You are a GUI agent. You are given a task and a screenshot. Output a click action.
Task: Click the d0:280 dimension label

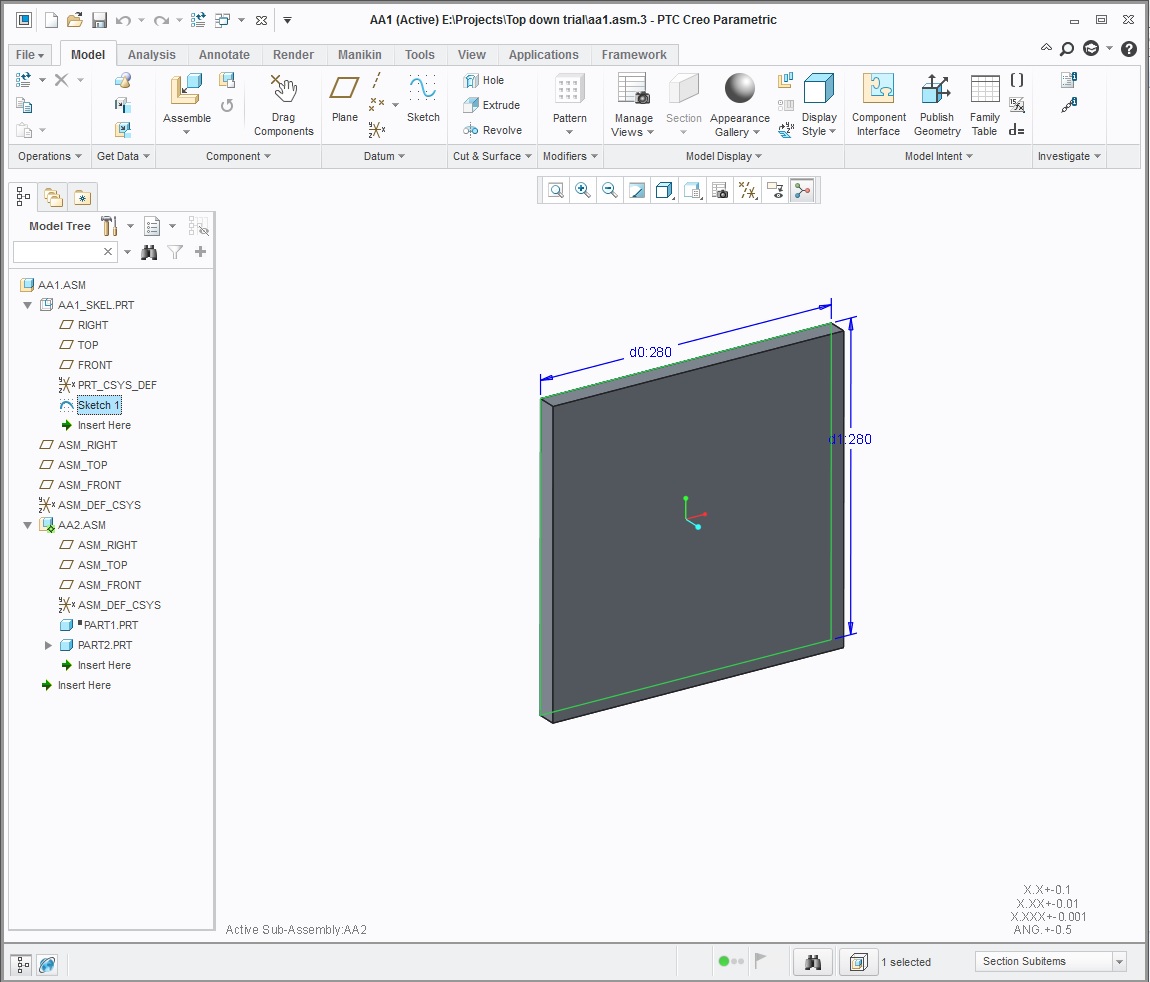651,352
